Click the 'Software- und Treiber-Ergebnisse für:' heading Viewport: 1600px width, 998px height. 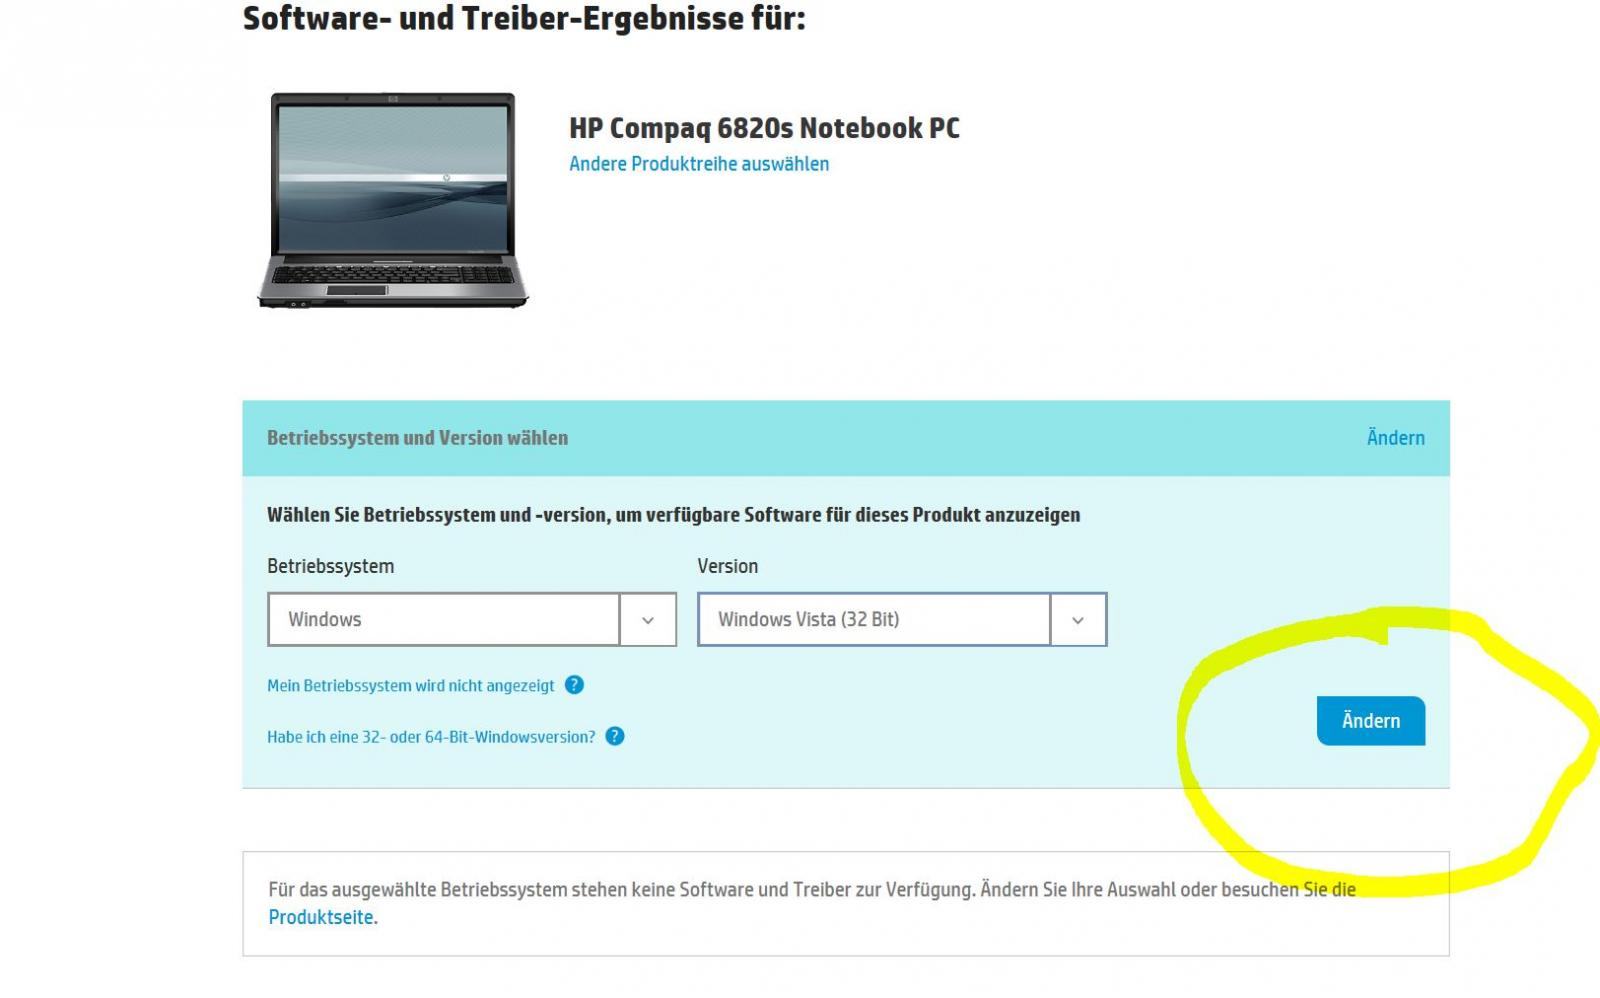pyautogui.click(x=524, y=18)
